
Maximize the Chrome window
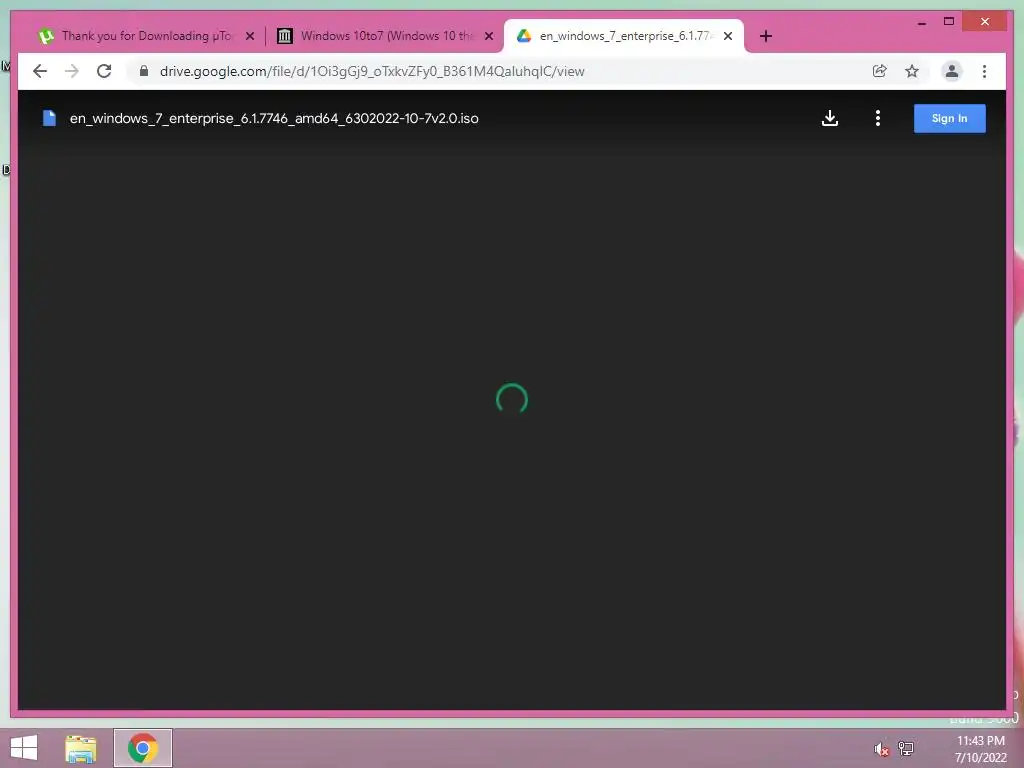coord(949,22)
